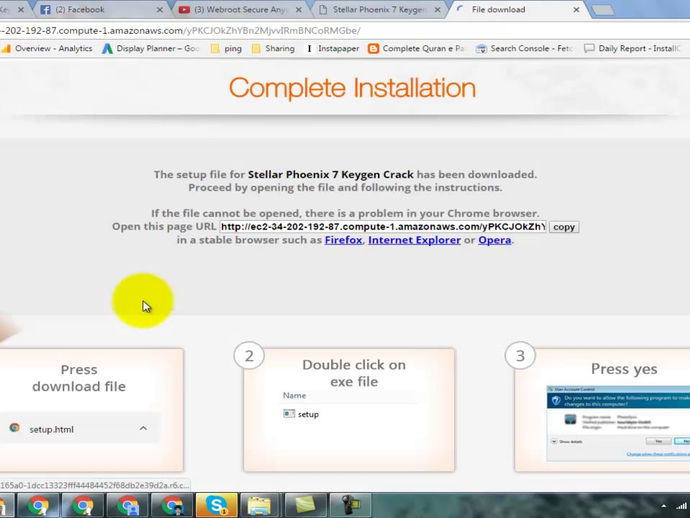Open the Display Planner bookmark
The height and width of the screenshot is (518, 690).
click(x=150, y=48)
